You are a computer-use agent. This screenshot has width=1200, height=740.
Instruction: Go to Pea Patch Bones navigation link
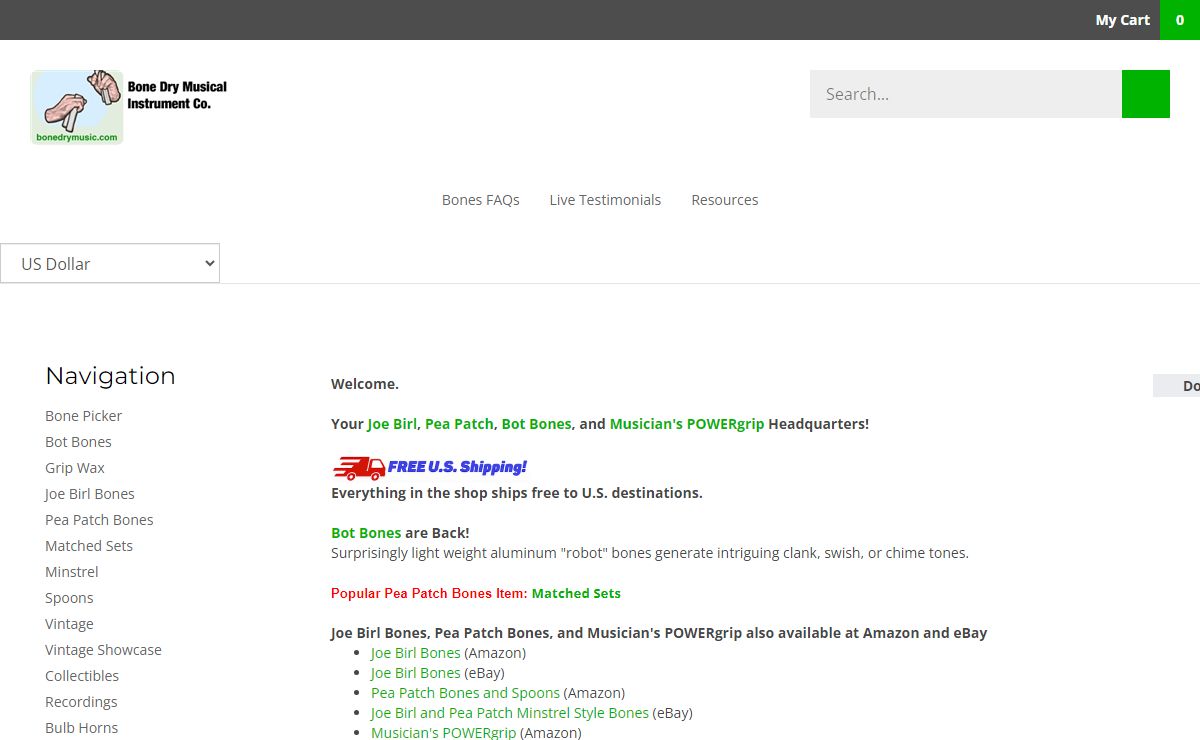pyautogui.click(x=99, y=520)
